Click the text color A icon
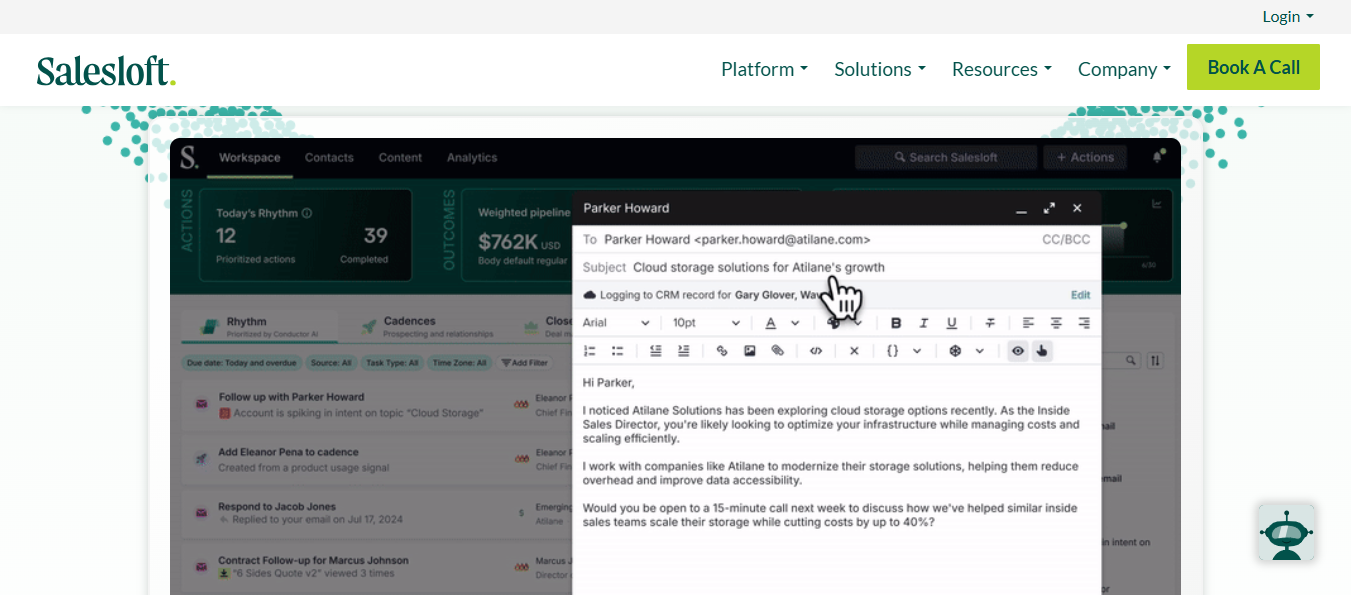The image size is (1351, 595). [770, 323]
